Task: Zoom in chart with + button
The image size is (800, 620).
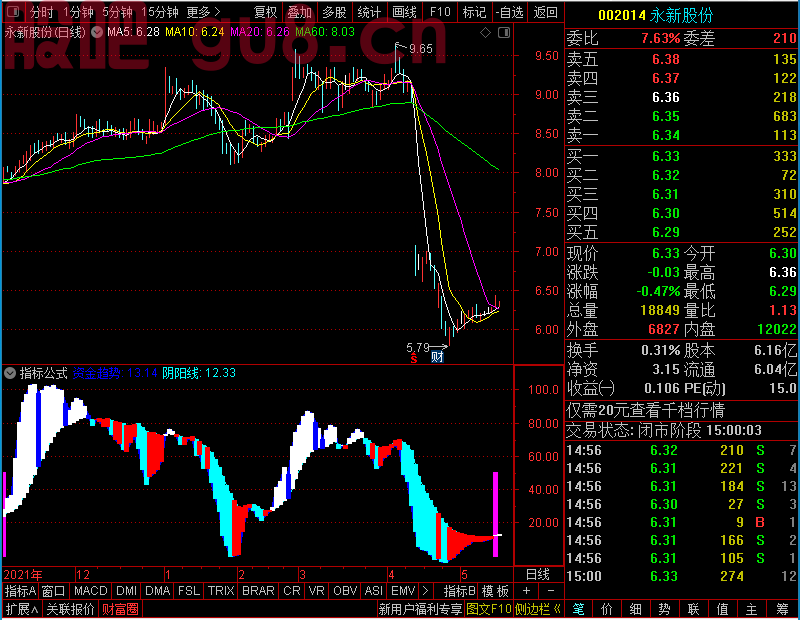Action: tap(527, 591)
